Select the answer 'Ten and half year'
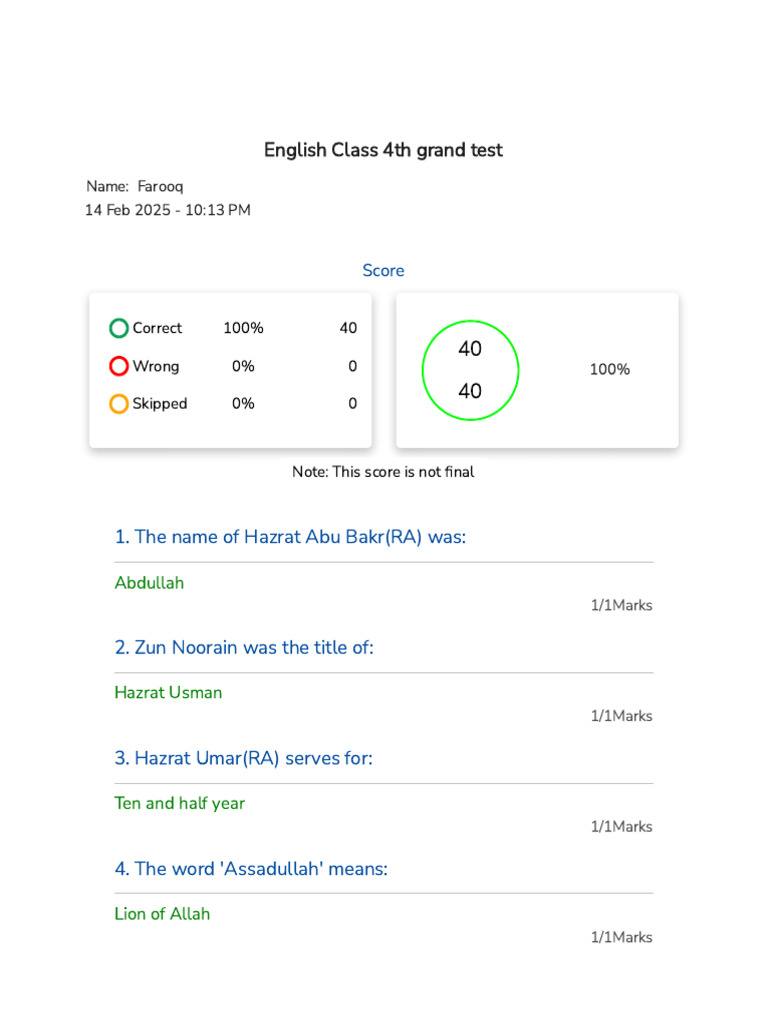Image resolution: width=768 pixels, height=1024 pixels. [x=179, y=803]
